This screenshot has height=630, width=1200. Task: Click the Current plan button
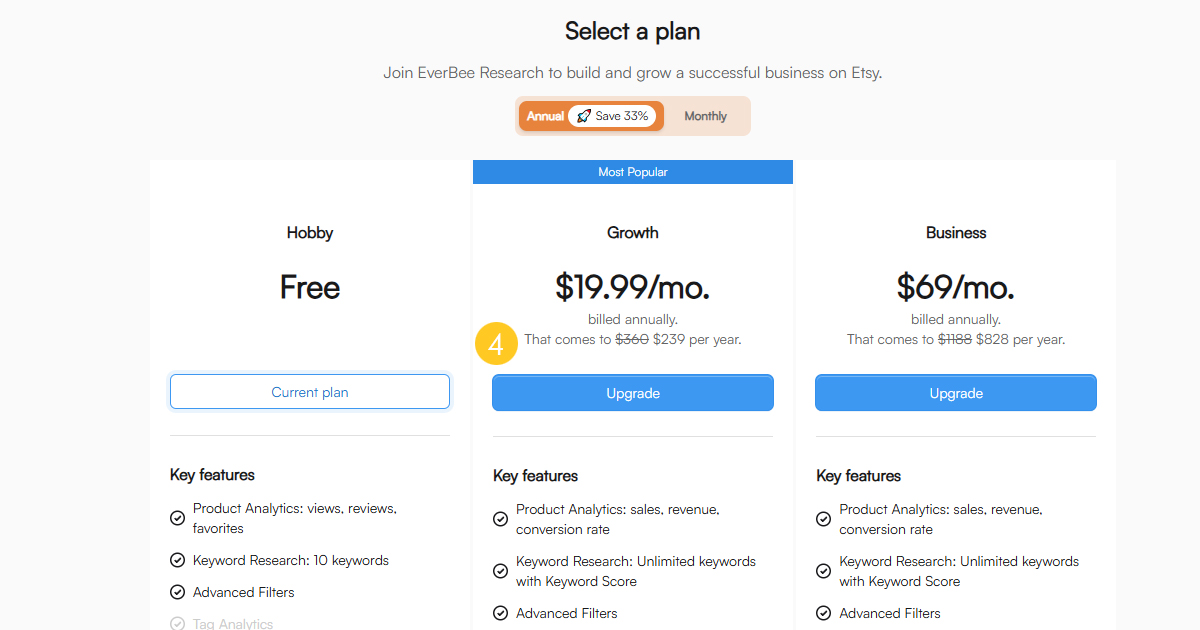click(x=310, y=392)
